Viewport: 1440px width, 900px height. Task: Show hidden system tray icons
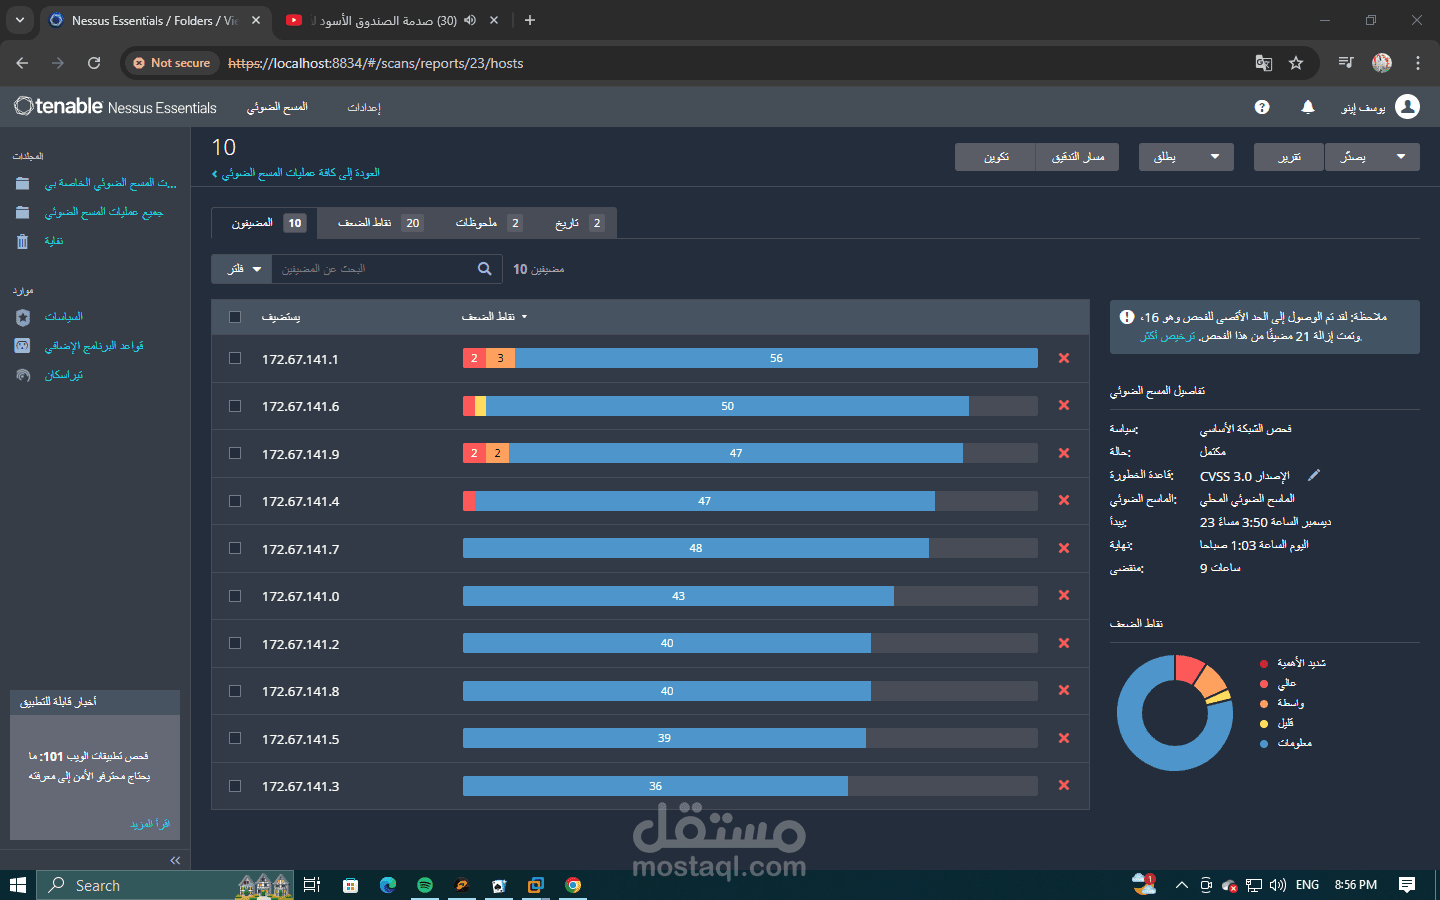point(1181,885)
